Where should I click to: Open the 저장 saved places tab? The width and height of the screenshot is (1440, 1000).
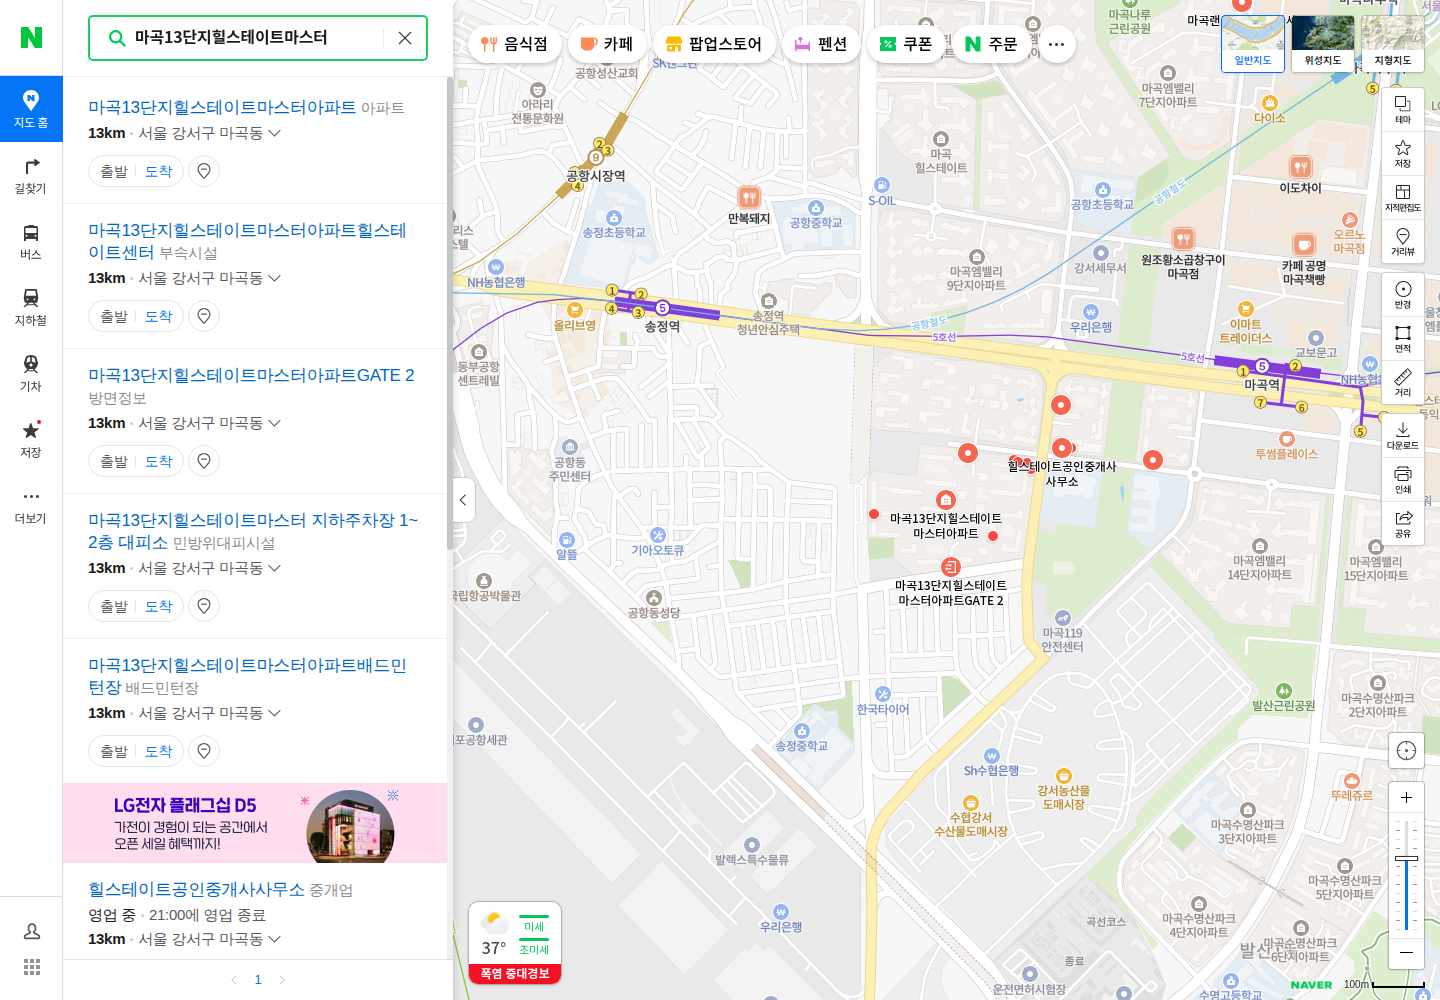click(31, 439)
